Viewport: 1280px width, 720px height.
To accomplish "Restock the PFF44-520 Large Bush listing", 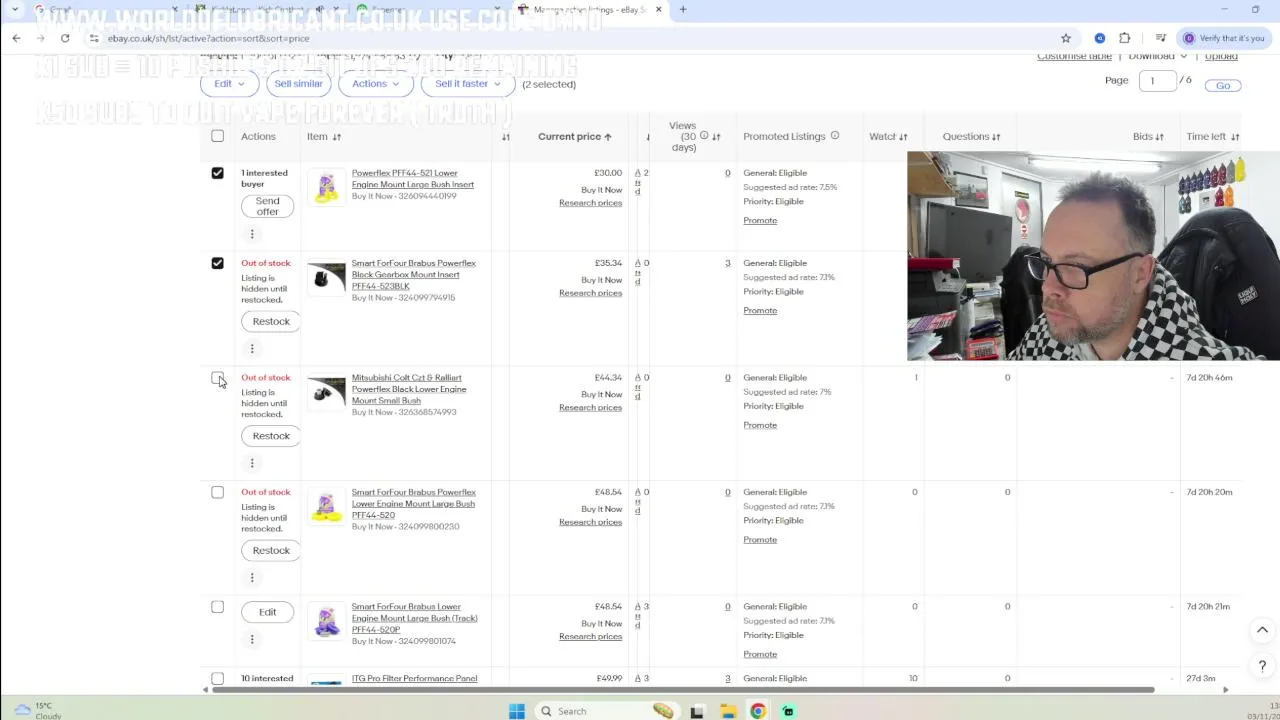I will [x=271, y=551].
